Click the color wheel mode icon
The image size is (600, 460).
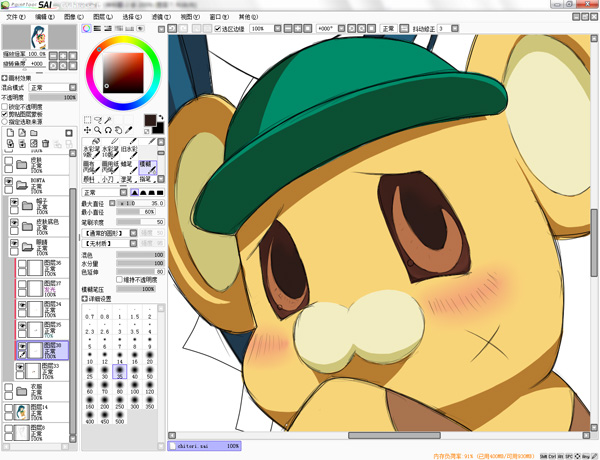point(88,29)
